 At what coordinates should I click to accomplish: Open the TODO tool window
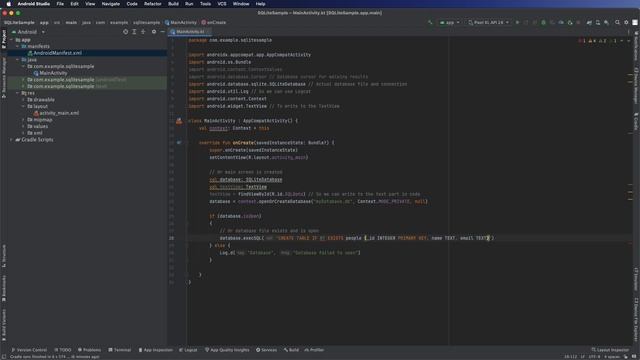[x=63, y=350]
